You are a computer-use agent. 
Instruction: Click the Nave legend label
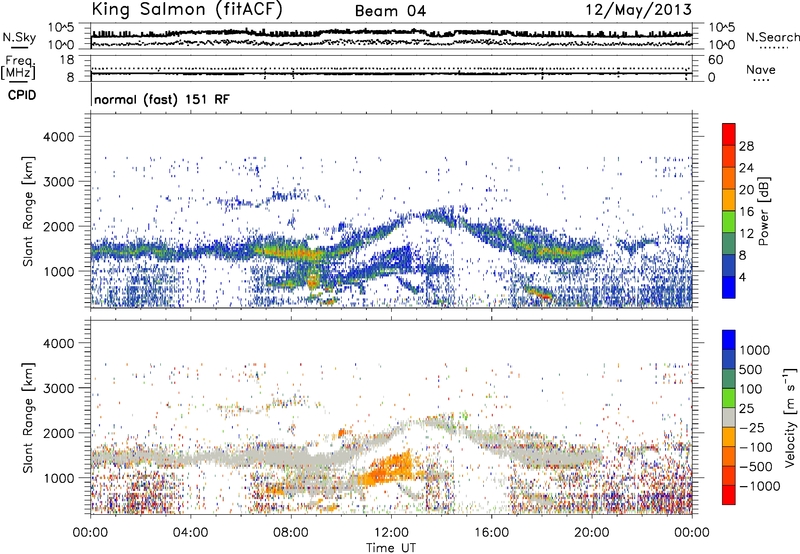[x=761, y=70]
